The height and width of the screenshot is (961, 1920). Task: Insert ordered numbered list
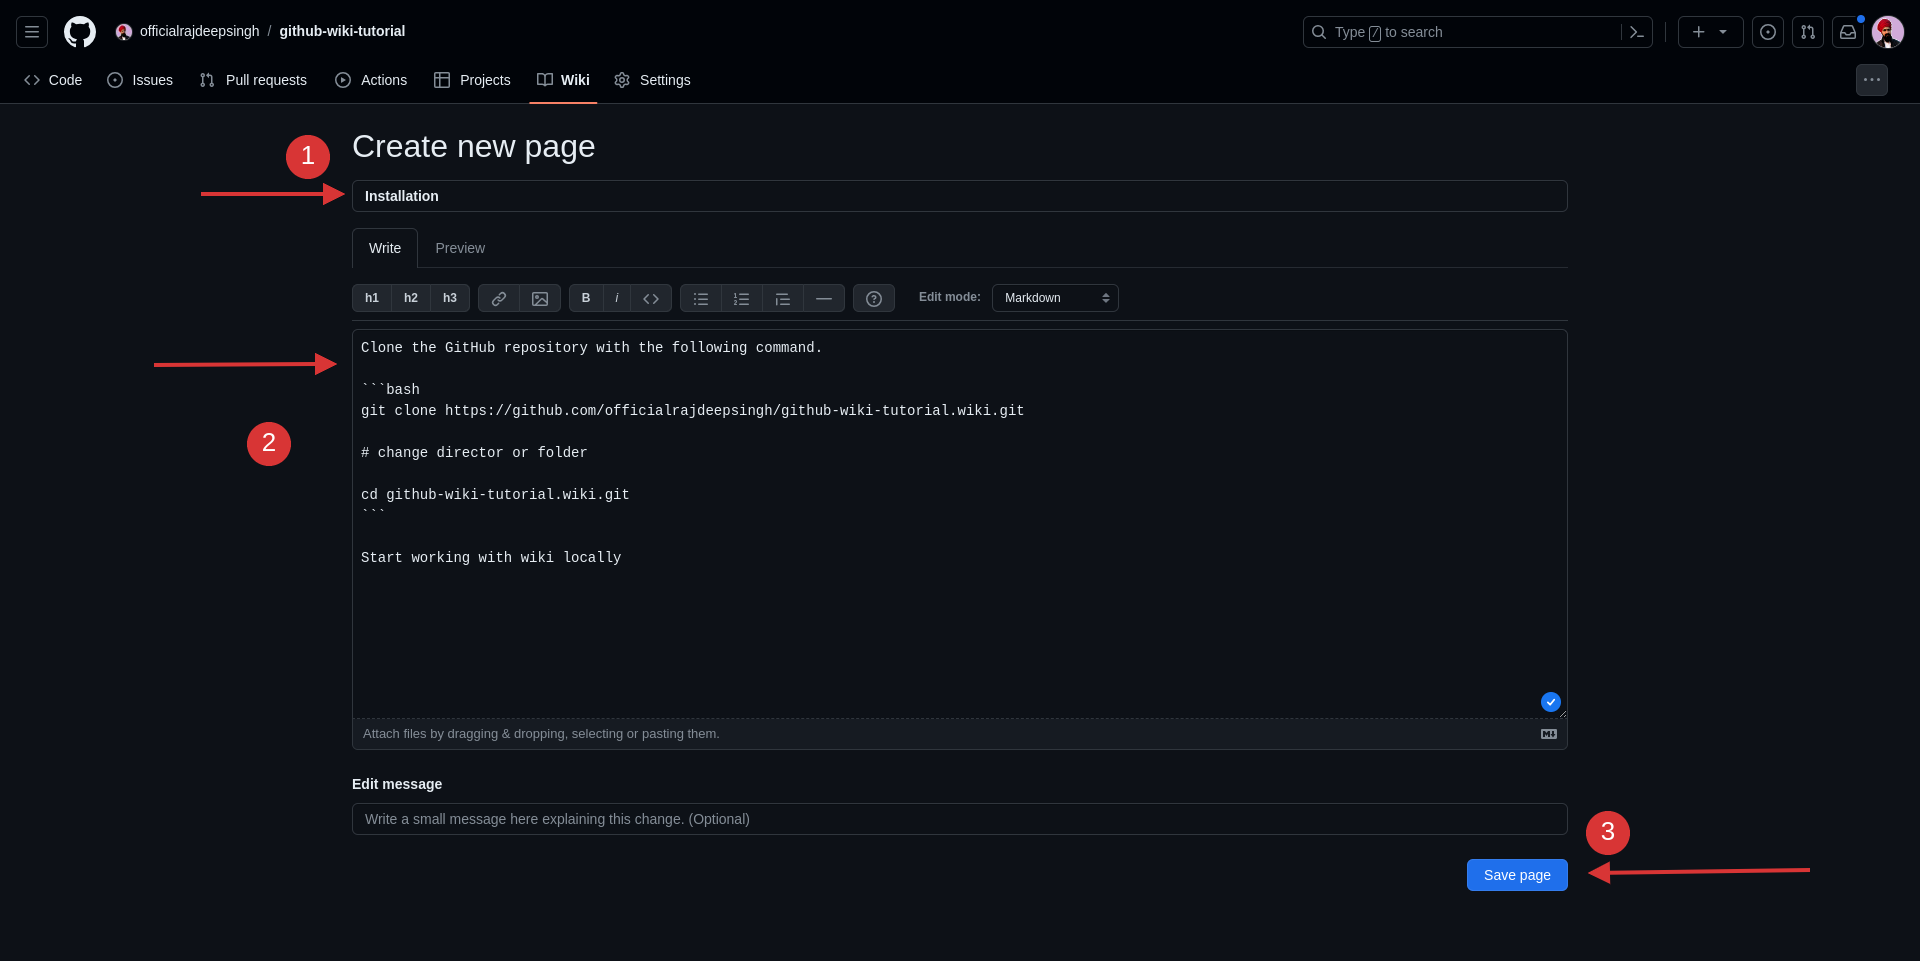coord(742,298)
